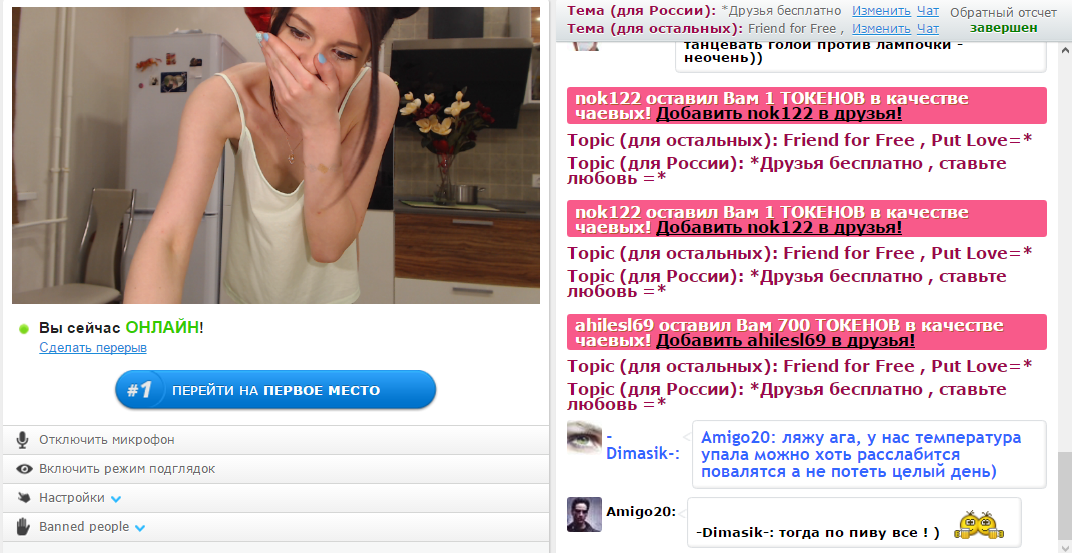Expand the Banned people dropdown arrow

140,528
